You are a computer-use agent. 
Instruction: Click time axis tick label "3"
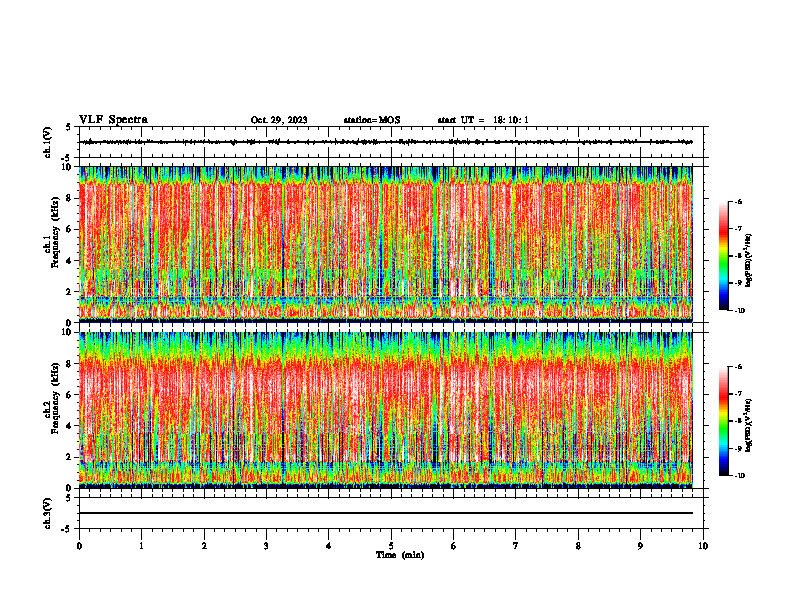(x=266, y=546)
